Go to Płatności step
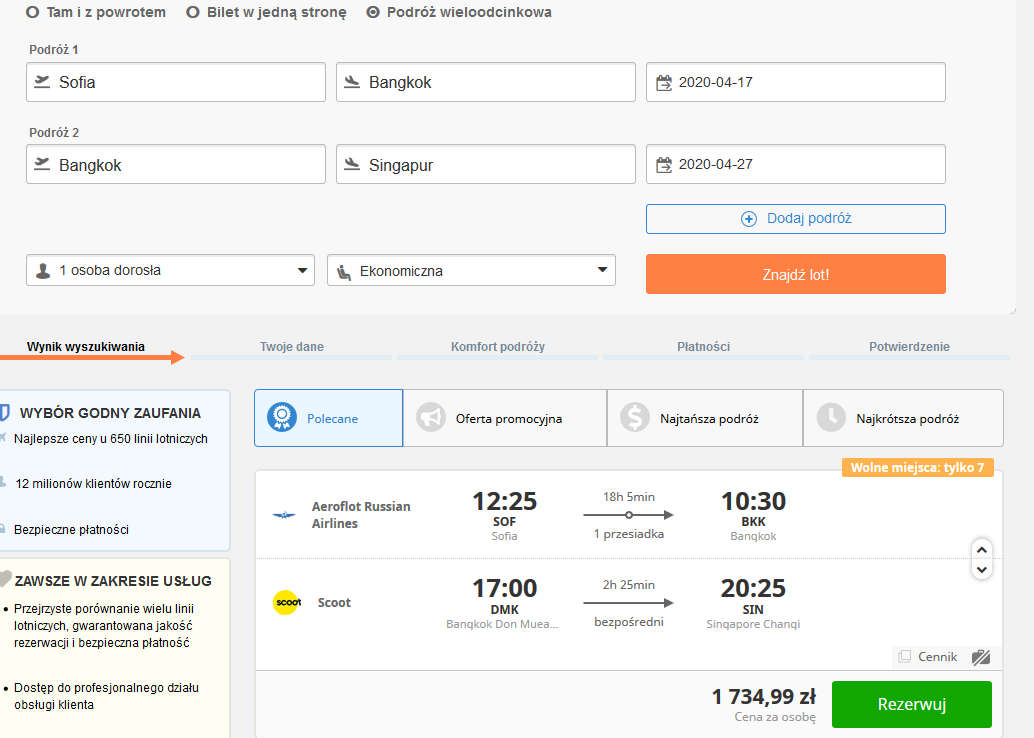 (x=704, y=347)
